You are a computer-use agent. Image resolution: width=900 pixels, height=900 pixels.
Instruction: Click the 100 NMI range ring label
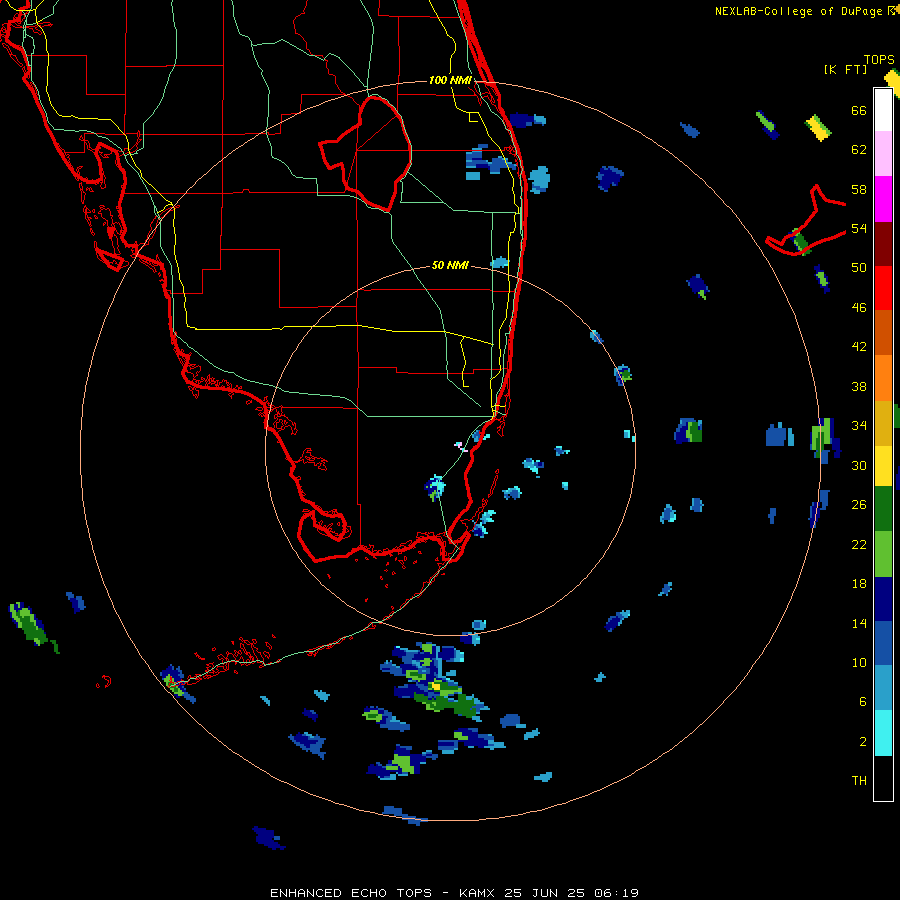coord(450,80)
